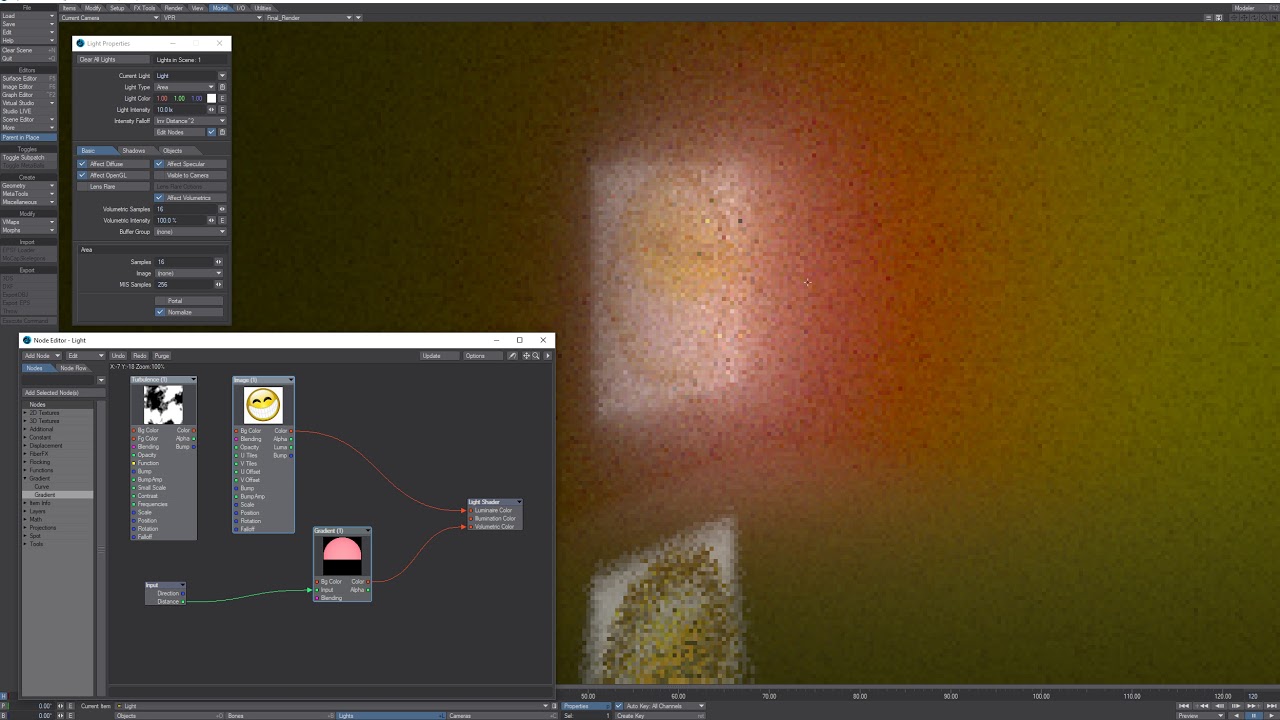Click the Volumetric Samples spinner arrows

(221, 209)
